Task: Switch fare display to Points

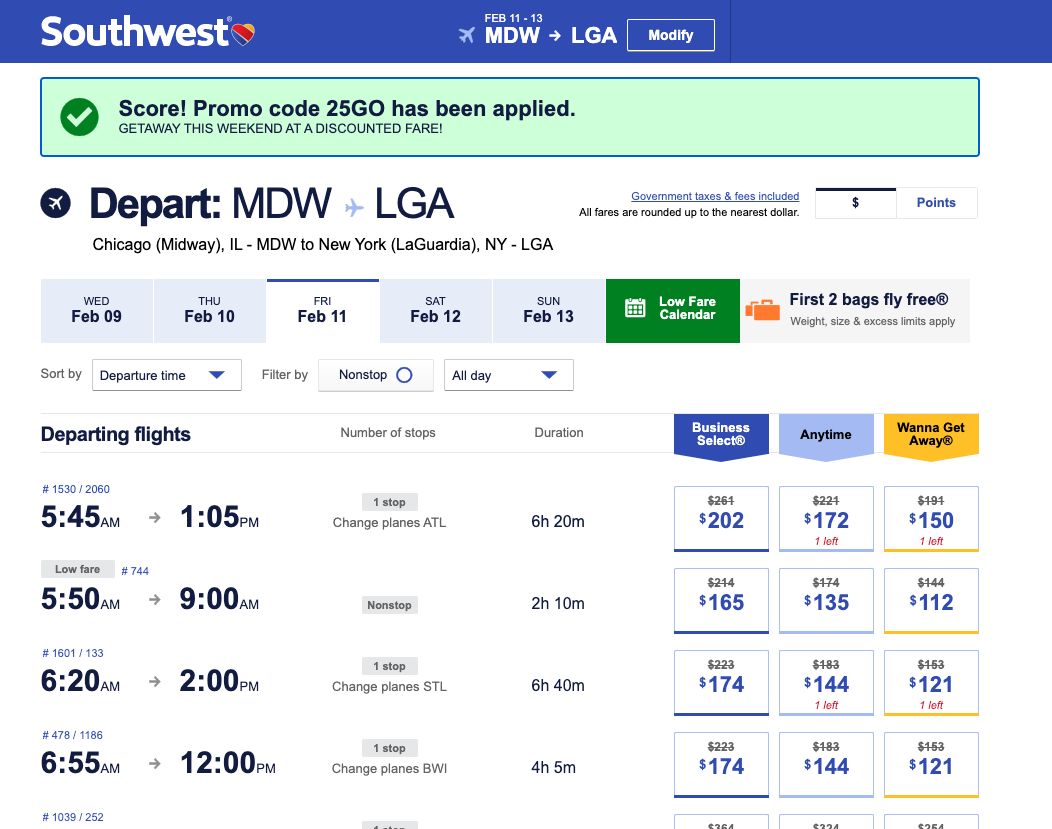Action: coord(936,202)
